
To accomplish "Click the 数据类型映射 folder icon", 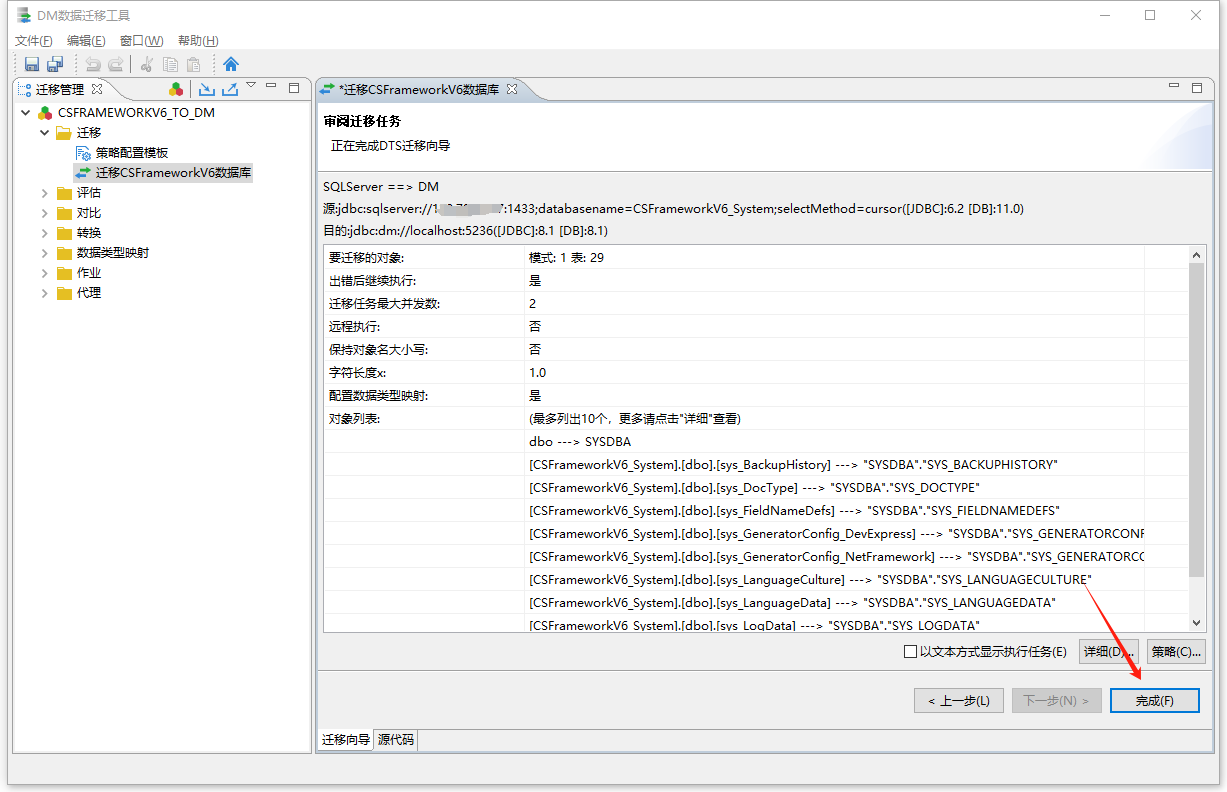I will 64,253.
